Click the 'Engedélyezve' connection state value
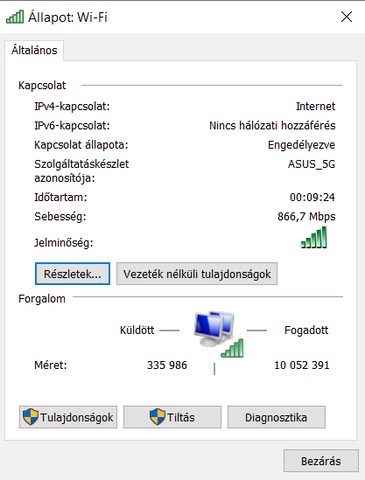Screen dimensions: 365x480 (301, 145)
